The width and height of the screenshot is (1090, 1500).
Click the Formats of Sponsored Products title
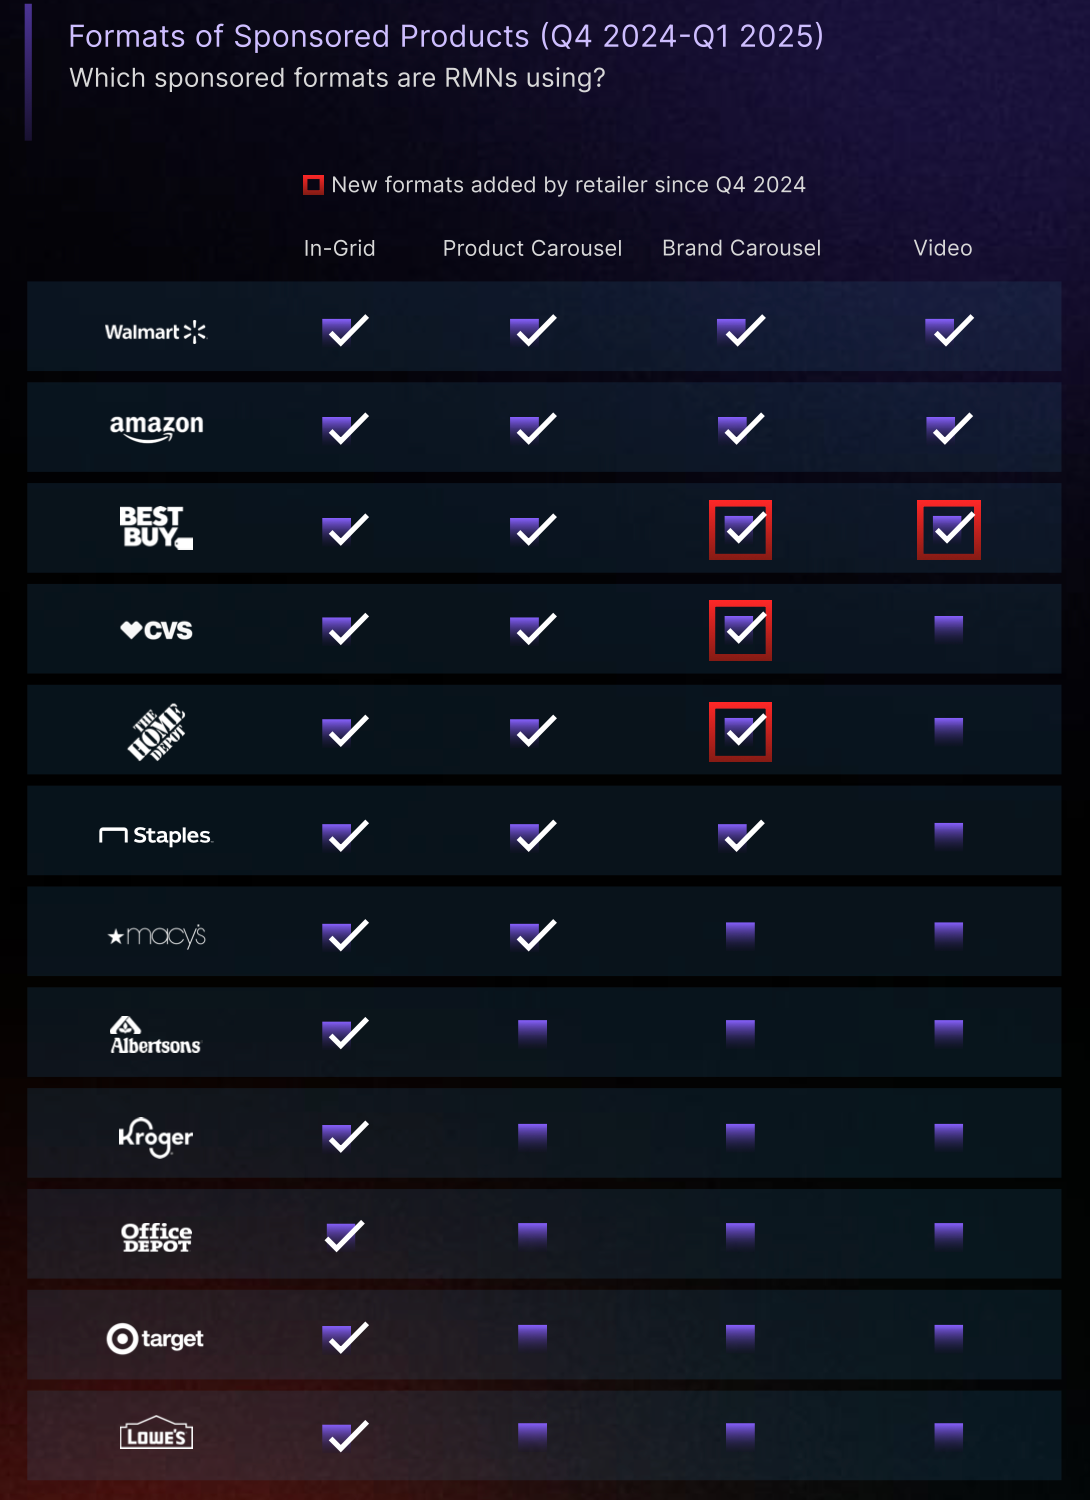pos(446,36)
